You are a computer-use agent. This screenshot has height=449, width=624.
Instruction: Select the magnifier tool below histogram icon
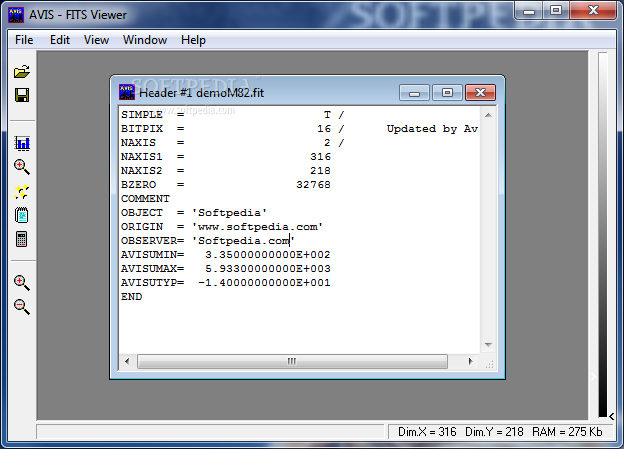(x=22, y=167)
